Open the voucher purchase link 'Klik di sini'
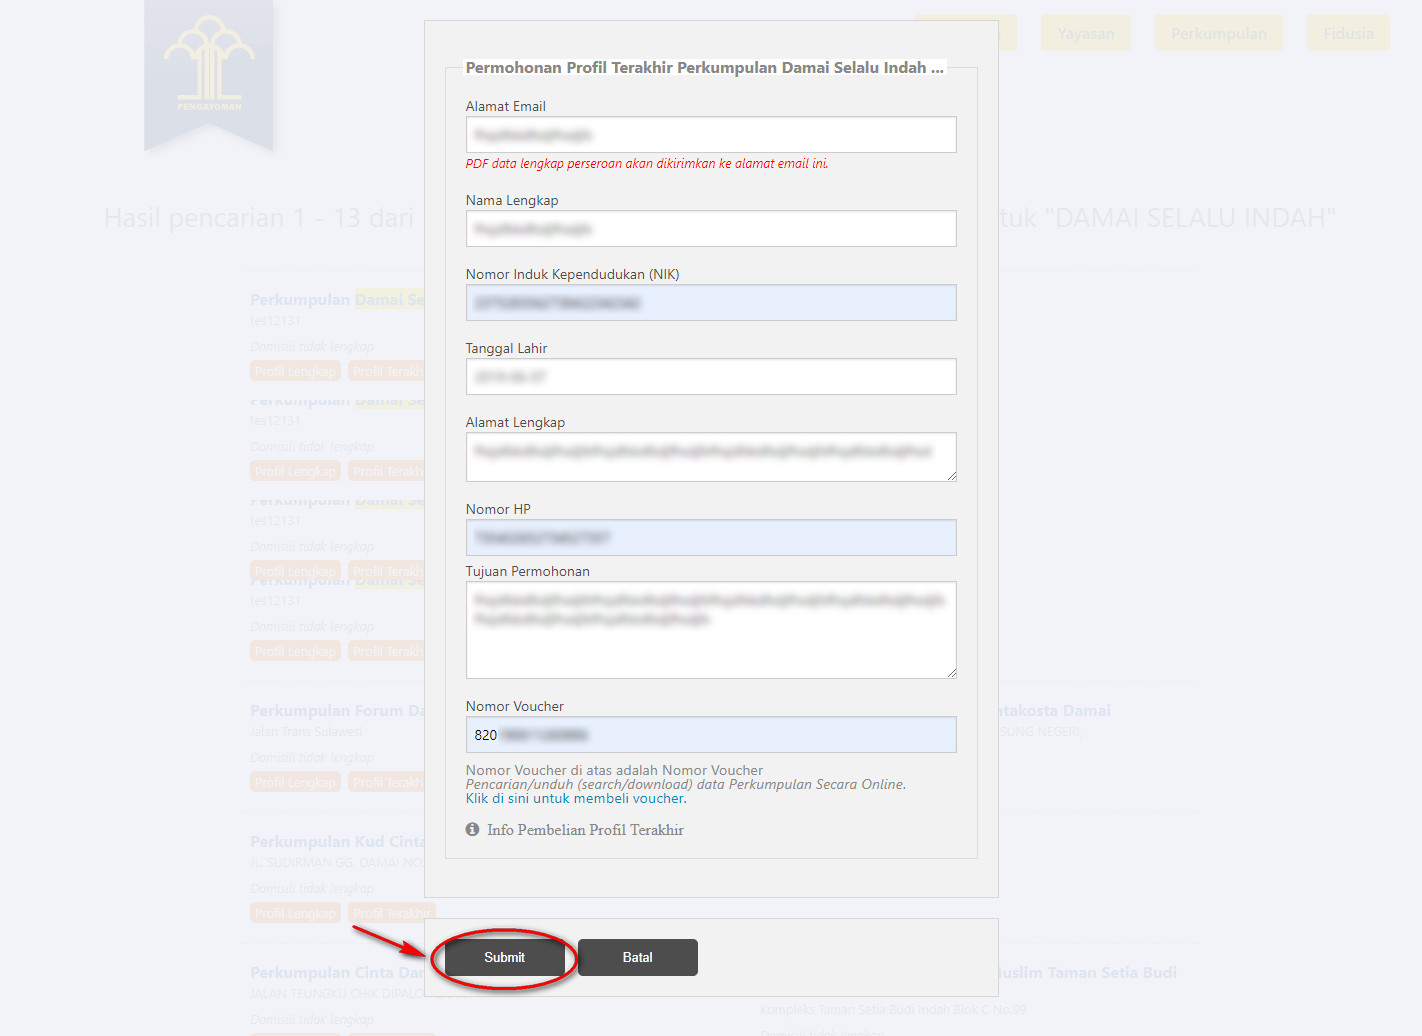The height and width of the screenshot is (1036, 1422). 498,799
